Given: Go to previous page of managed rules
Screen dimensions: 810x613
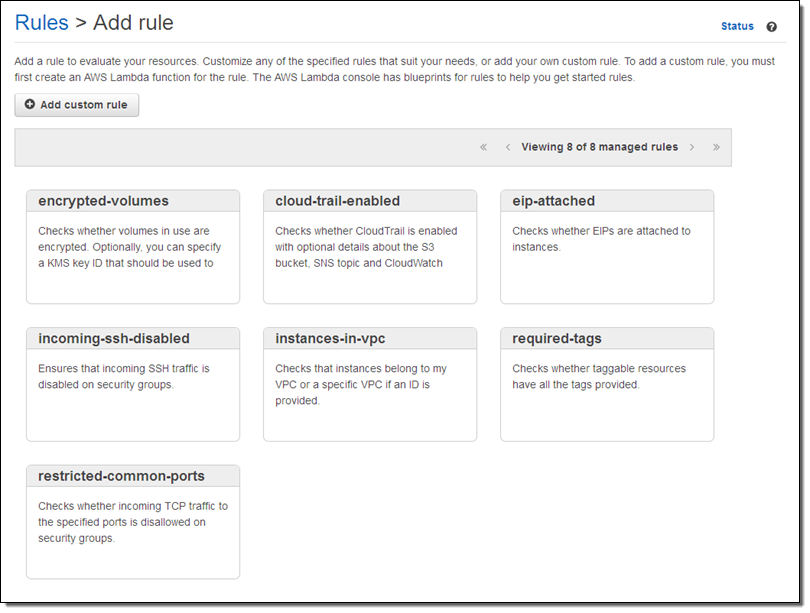Looking at the screenshot, I should point(508,147).
